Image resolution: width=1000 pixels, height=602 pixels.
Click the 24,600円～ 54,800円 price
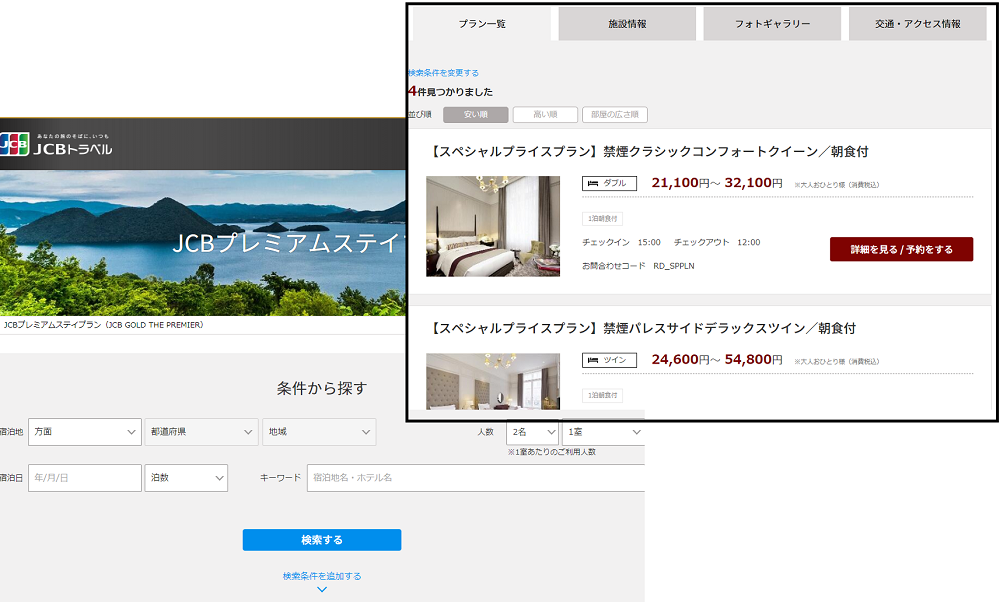[x=717, y=360]
